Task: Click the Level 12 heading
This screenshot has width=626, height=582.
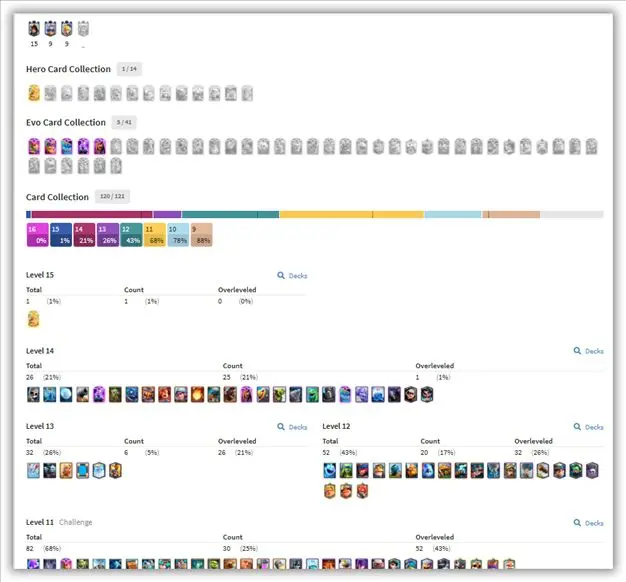Action: [336, 426]
